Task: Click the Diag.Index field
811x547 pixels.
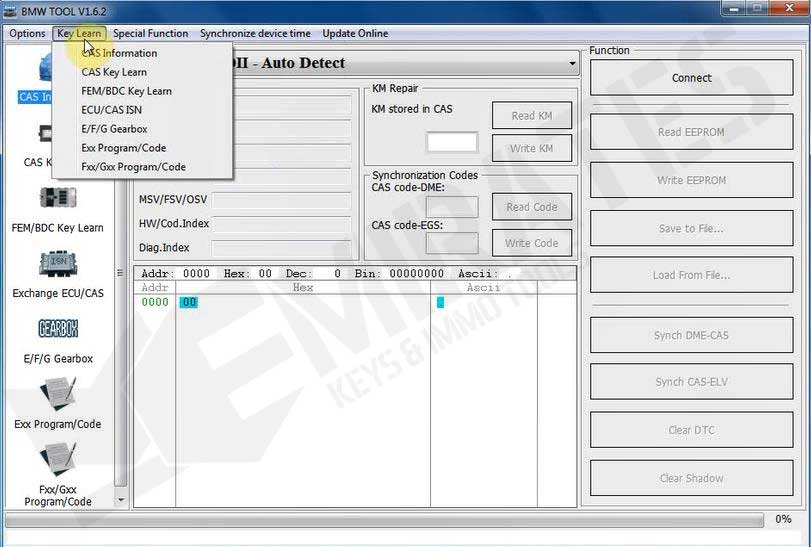Action: click(x=282, y=248)
